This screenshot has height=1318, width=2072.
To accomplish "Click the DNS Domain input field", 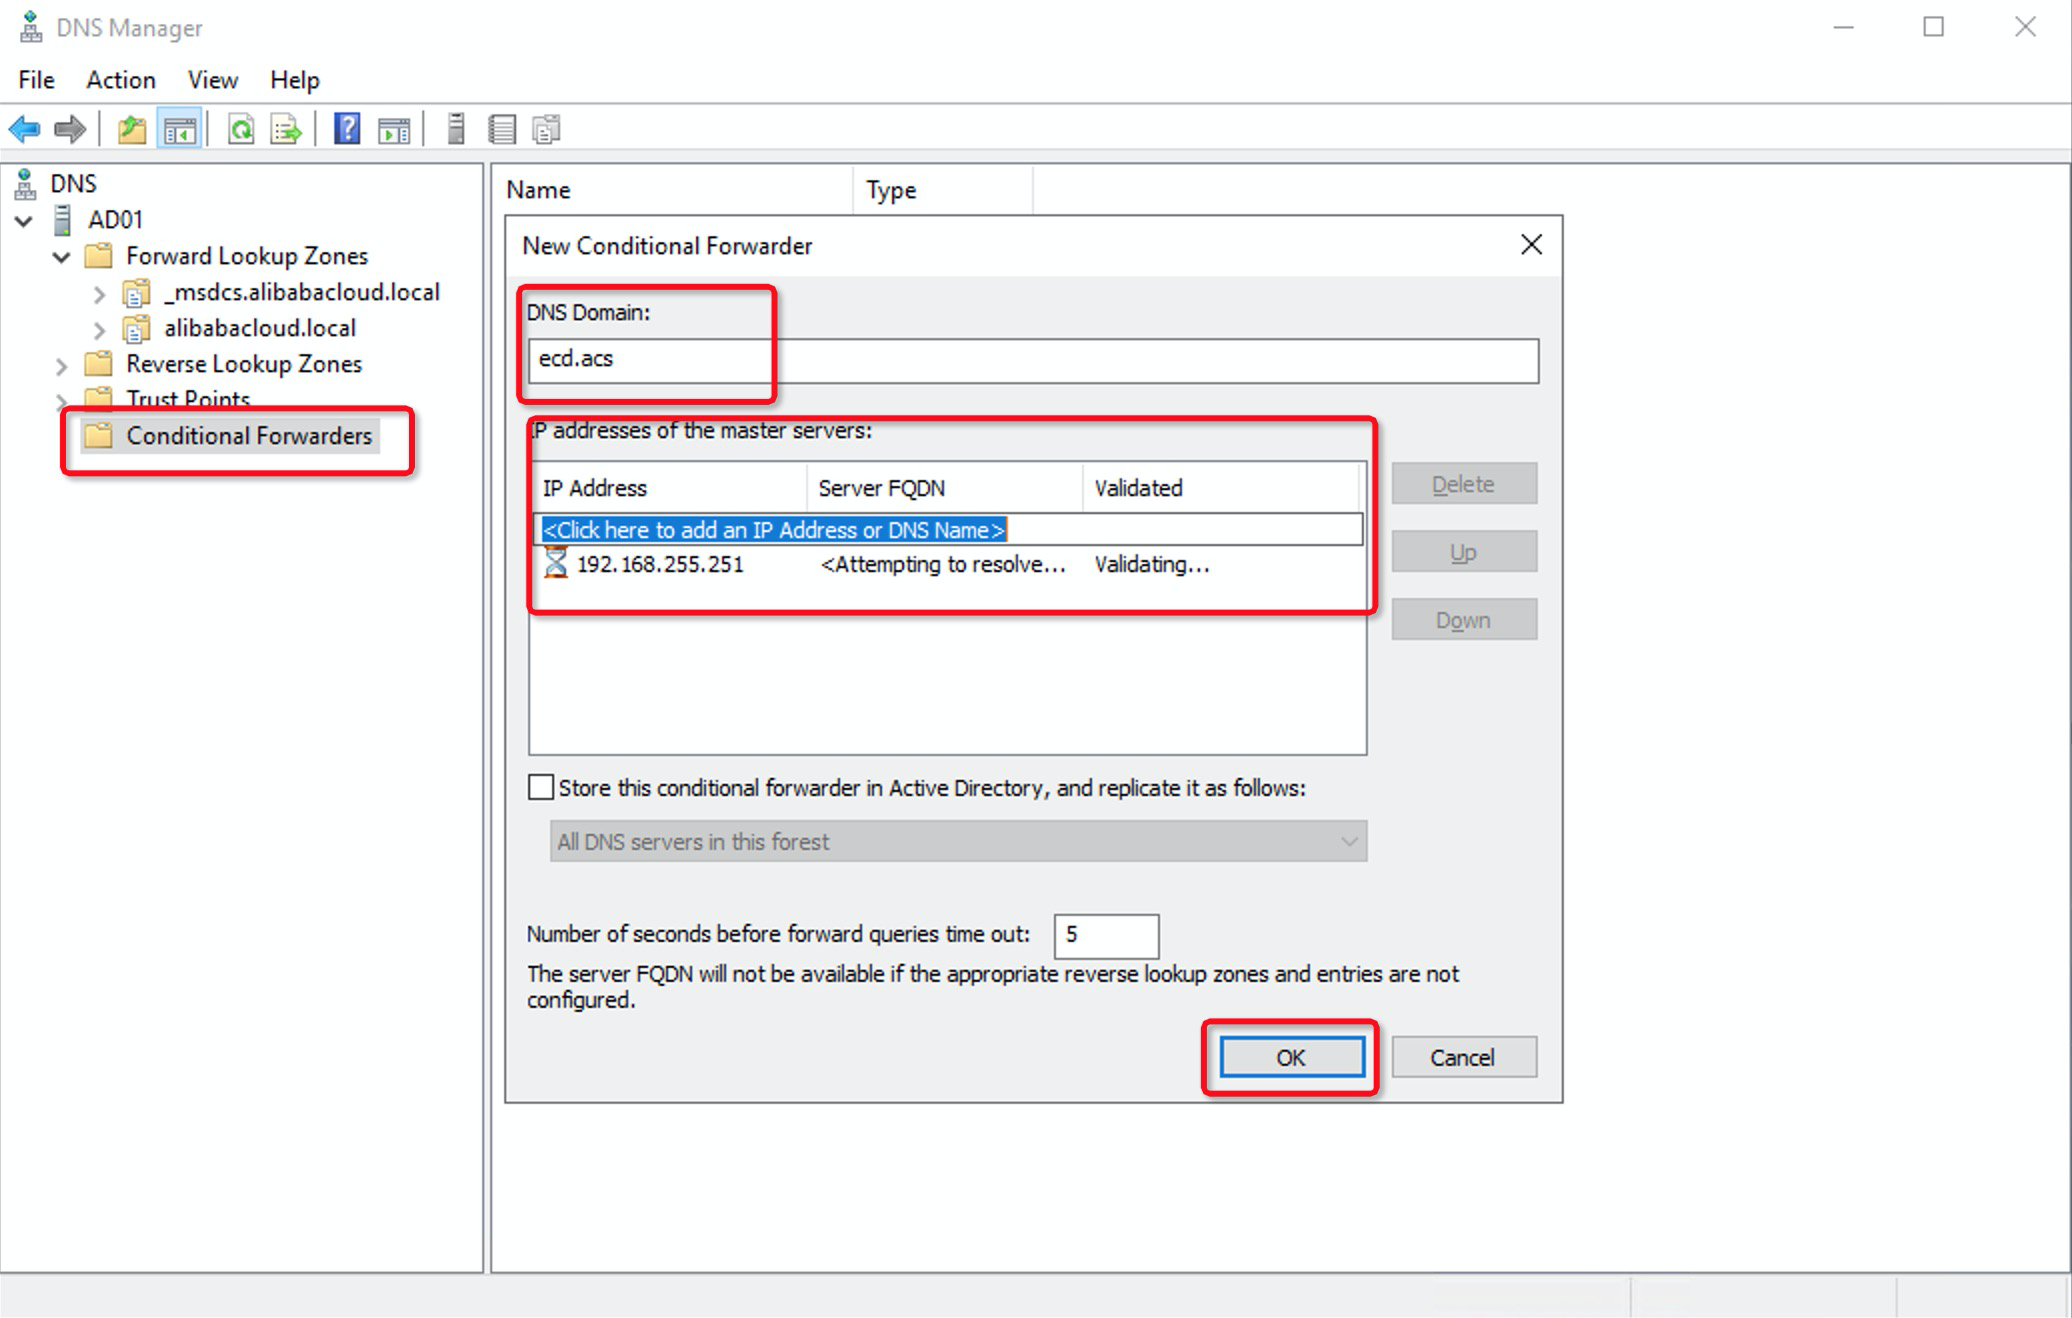I will tap(1032, 360).
